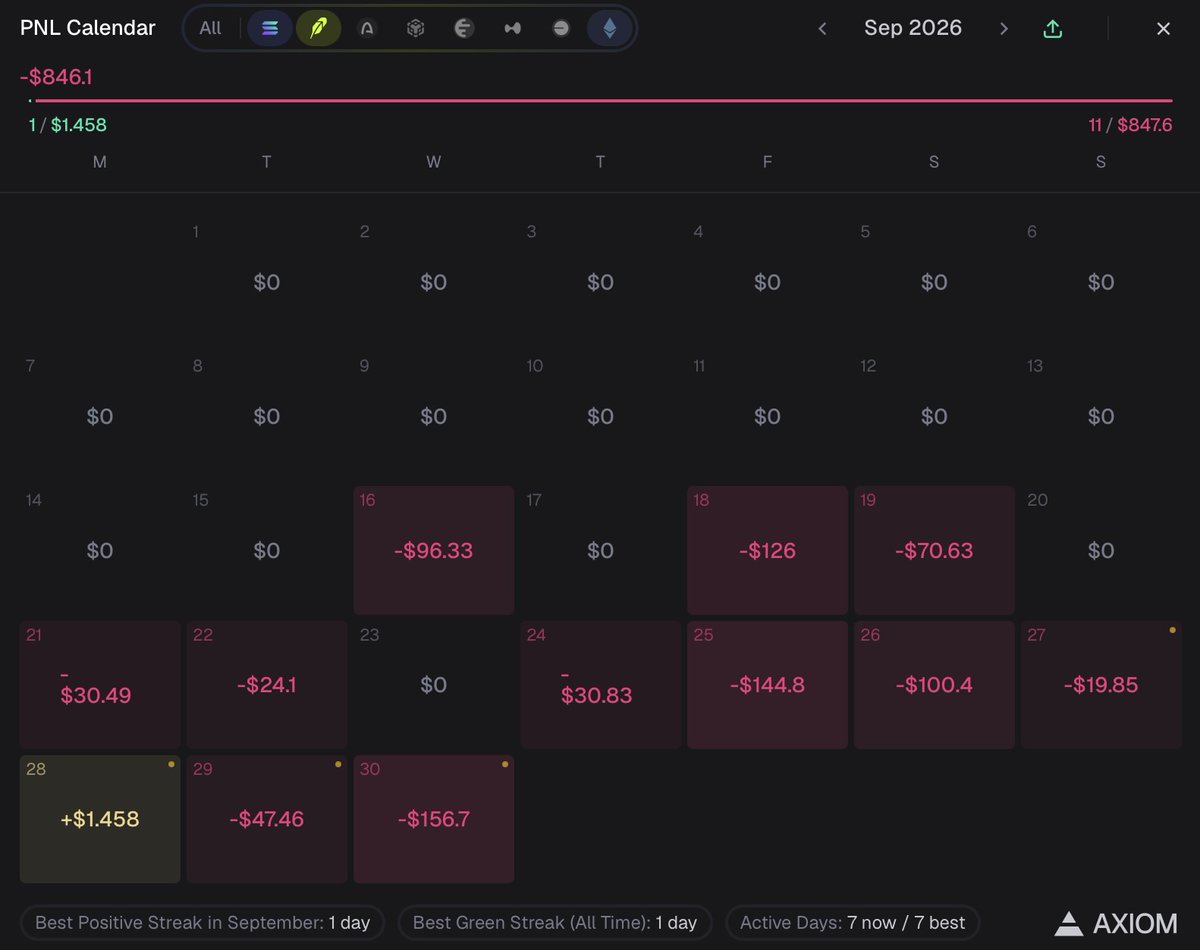Click the win/loss ratio progress bar
This screenshot has width=1200, height=950.
600,100
